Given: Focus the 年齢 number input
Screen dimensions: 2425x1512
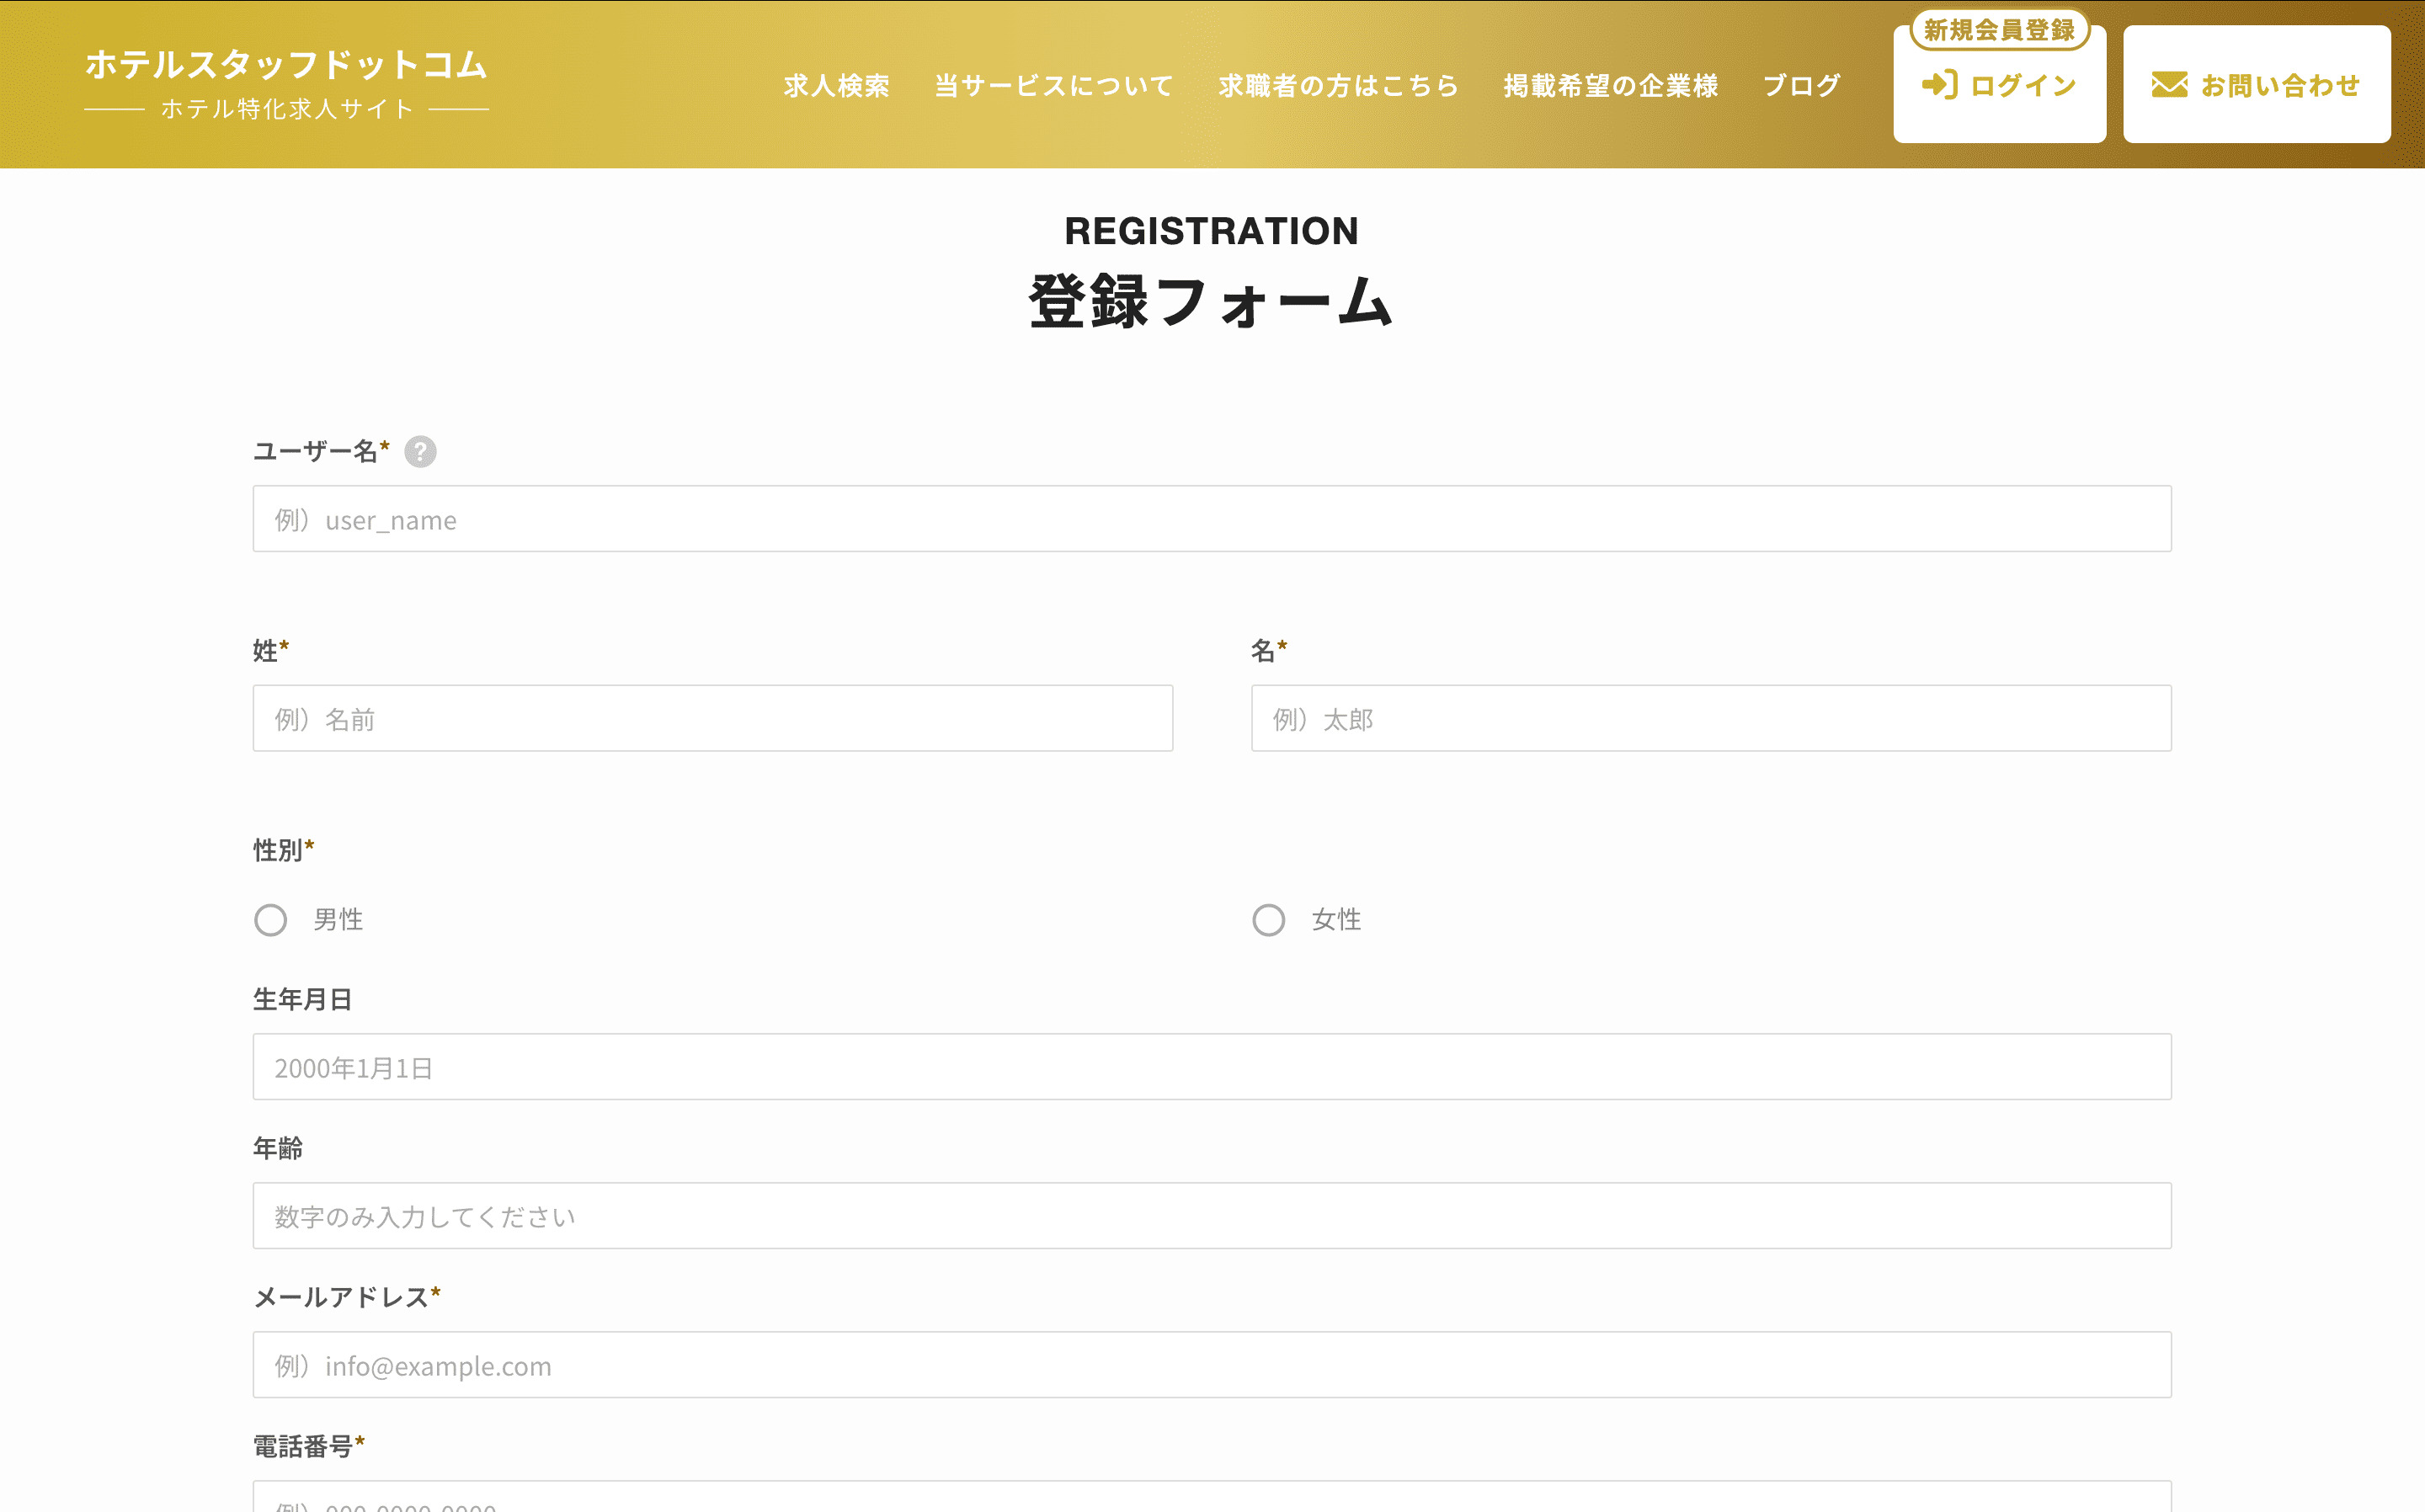Looking at the screenshot, I should tap(1211, 1216).
